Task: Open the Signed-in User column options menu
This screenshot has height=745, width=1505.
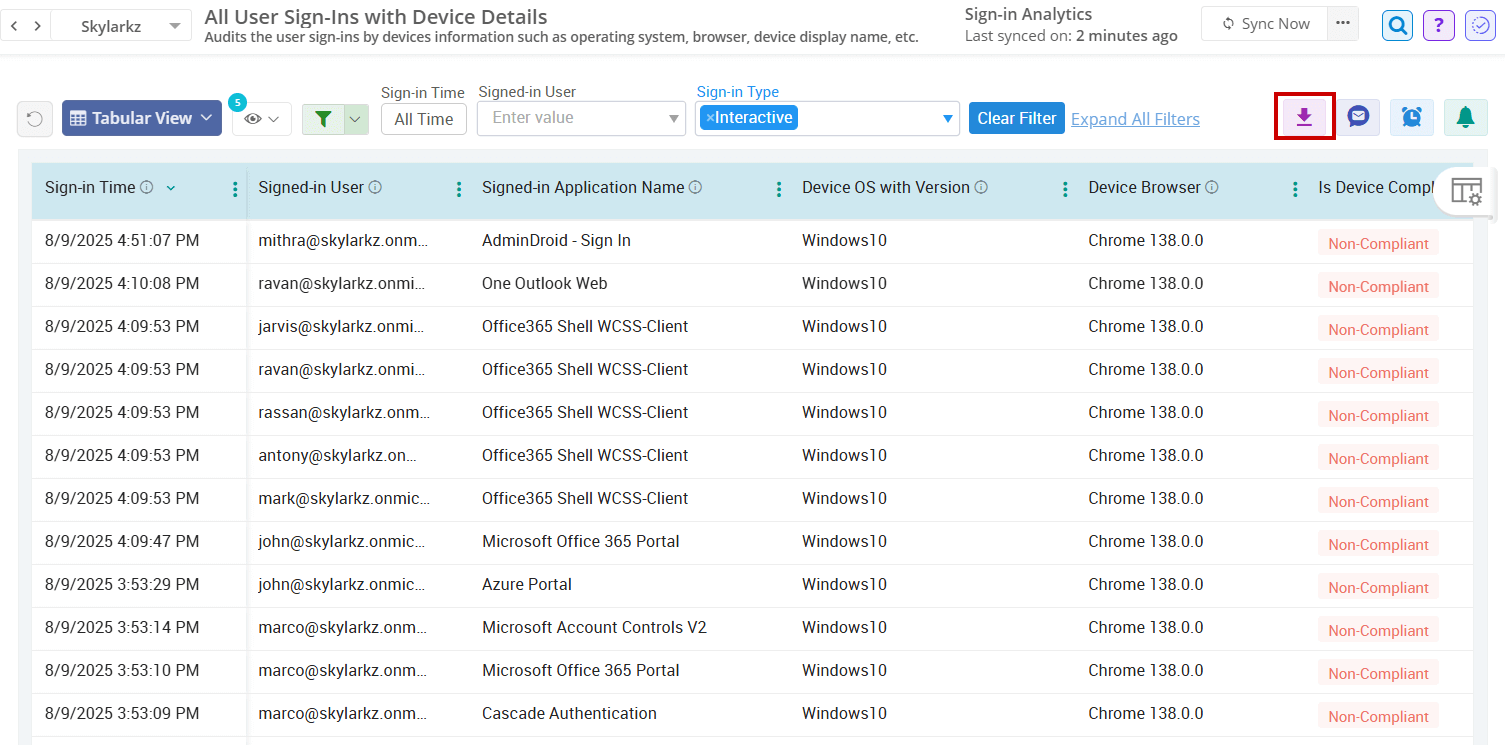Action: [458, 188]
